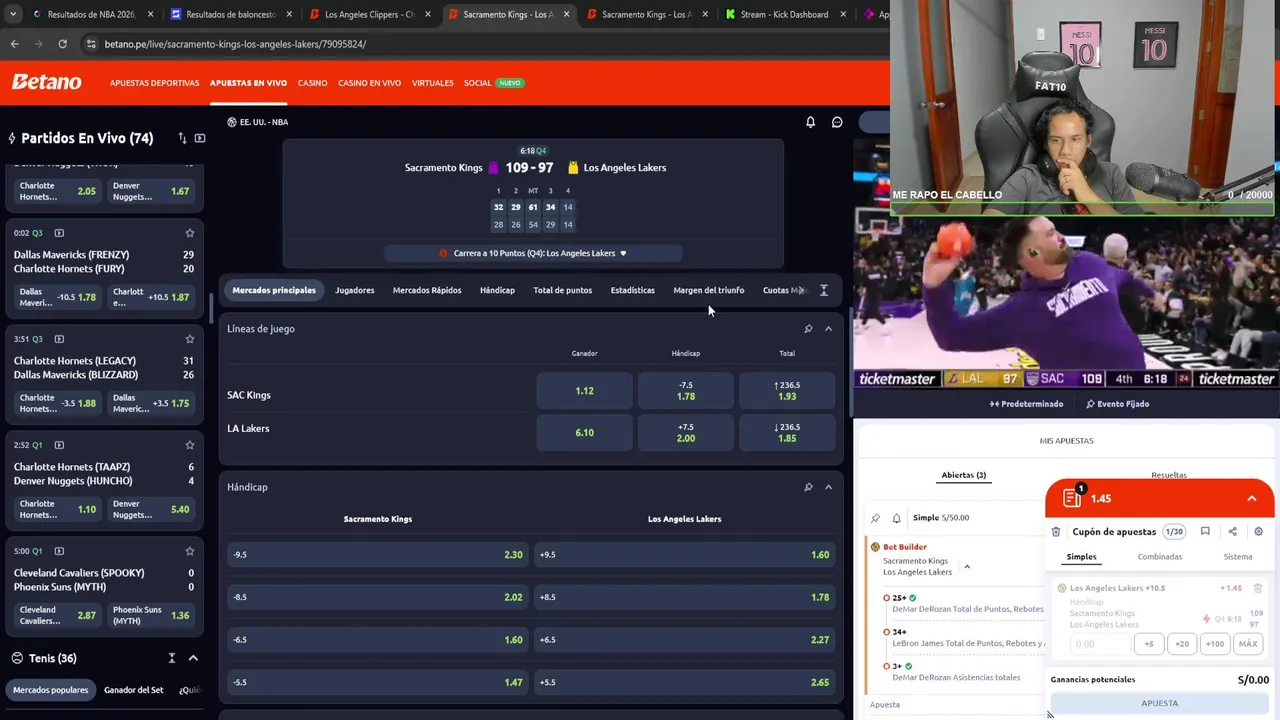Open bet slip settings gear
Viewport: 1280px width, 720px height.
tap(1258, 532)
